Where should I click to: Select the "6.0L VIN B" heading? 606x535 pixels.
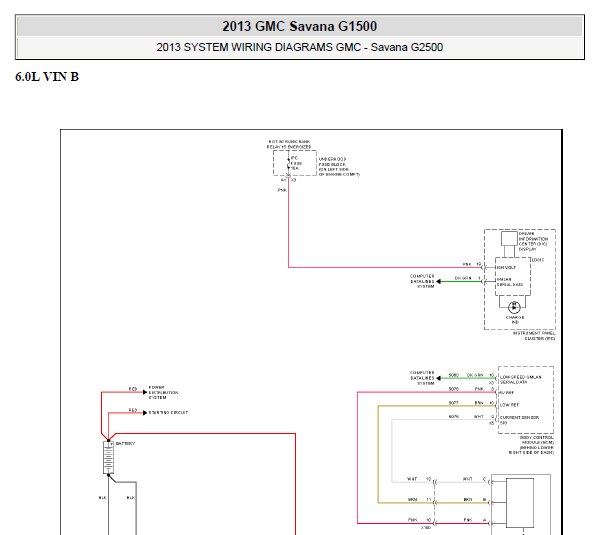click(x=47, y=77)
